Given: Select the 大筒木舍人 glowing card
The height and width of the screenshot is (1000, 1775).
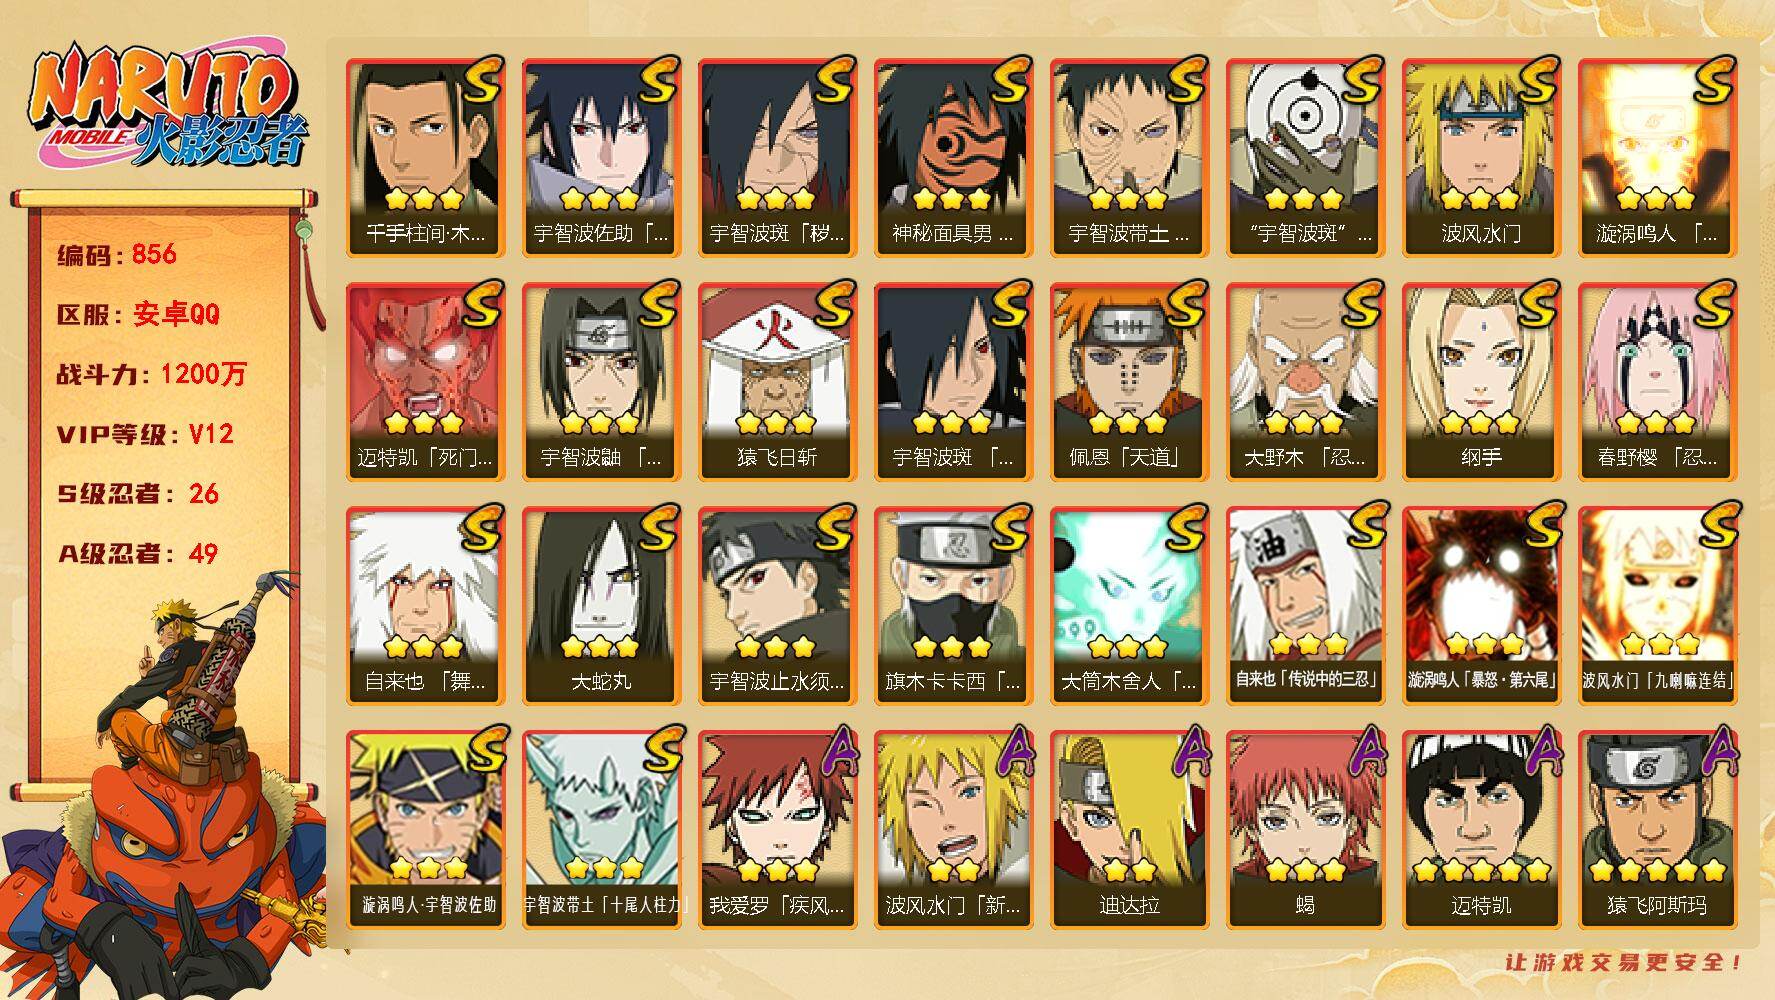Looking at the screenshot, I should click(1129, 605).
